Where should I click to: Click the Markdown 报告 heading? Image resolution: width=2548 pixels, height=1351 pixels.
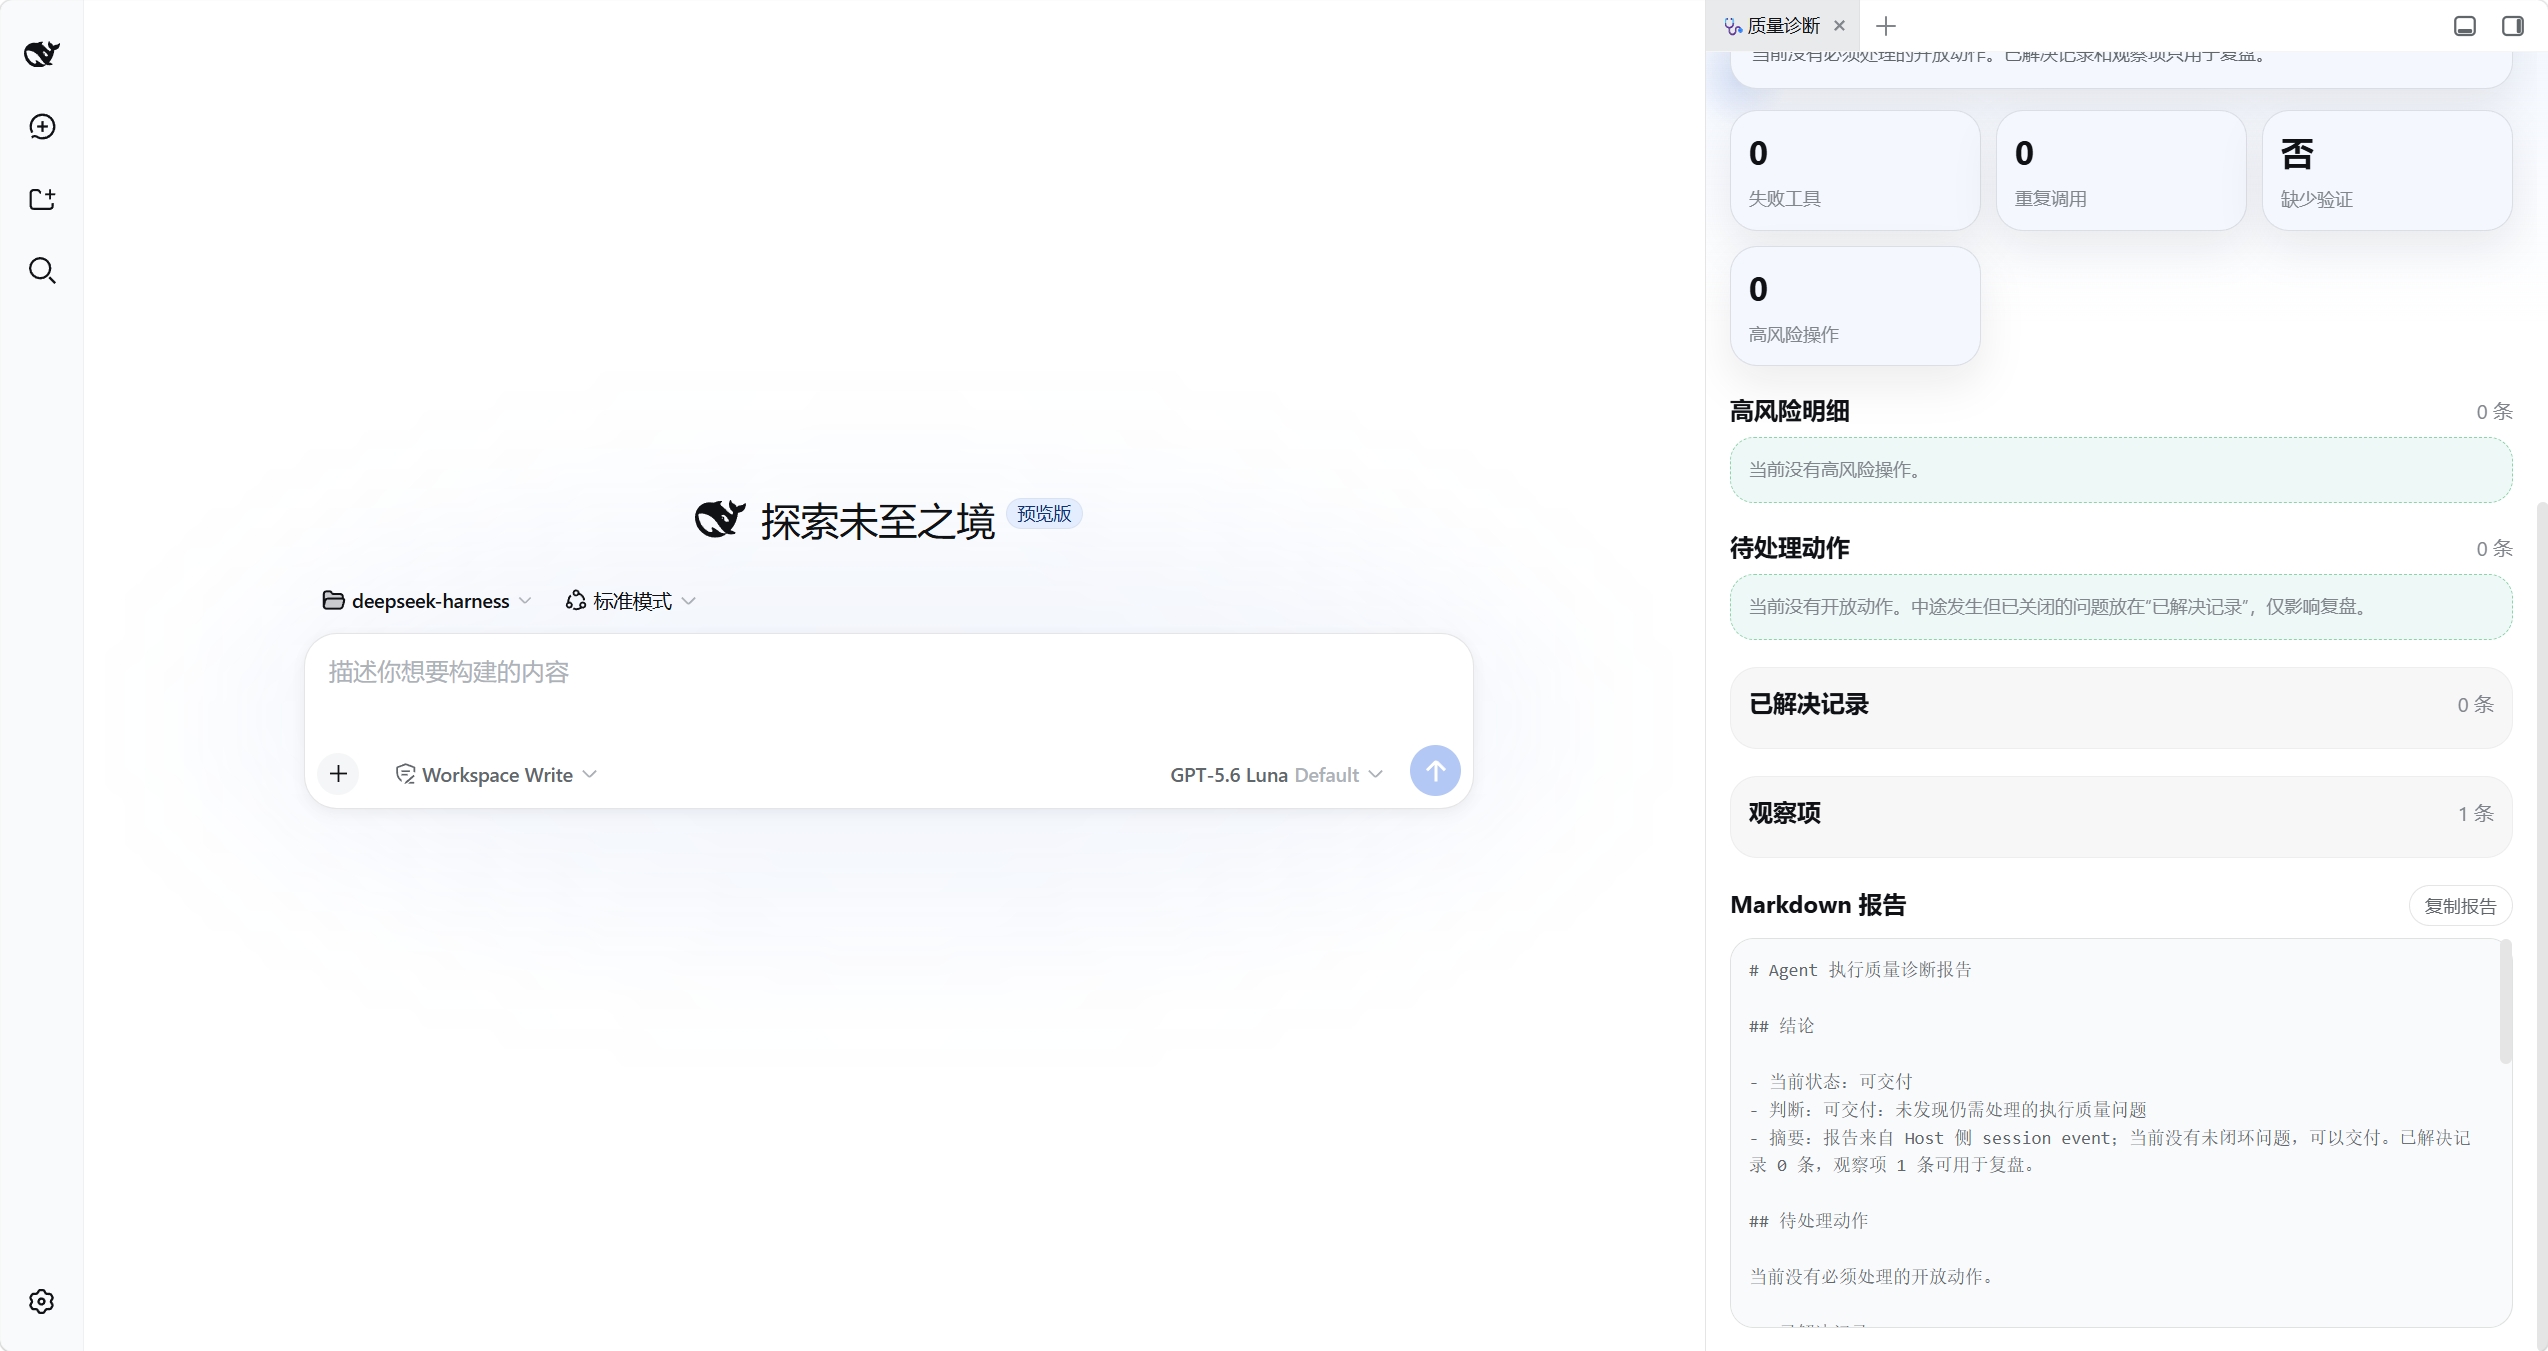point(1818,905)
